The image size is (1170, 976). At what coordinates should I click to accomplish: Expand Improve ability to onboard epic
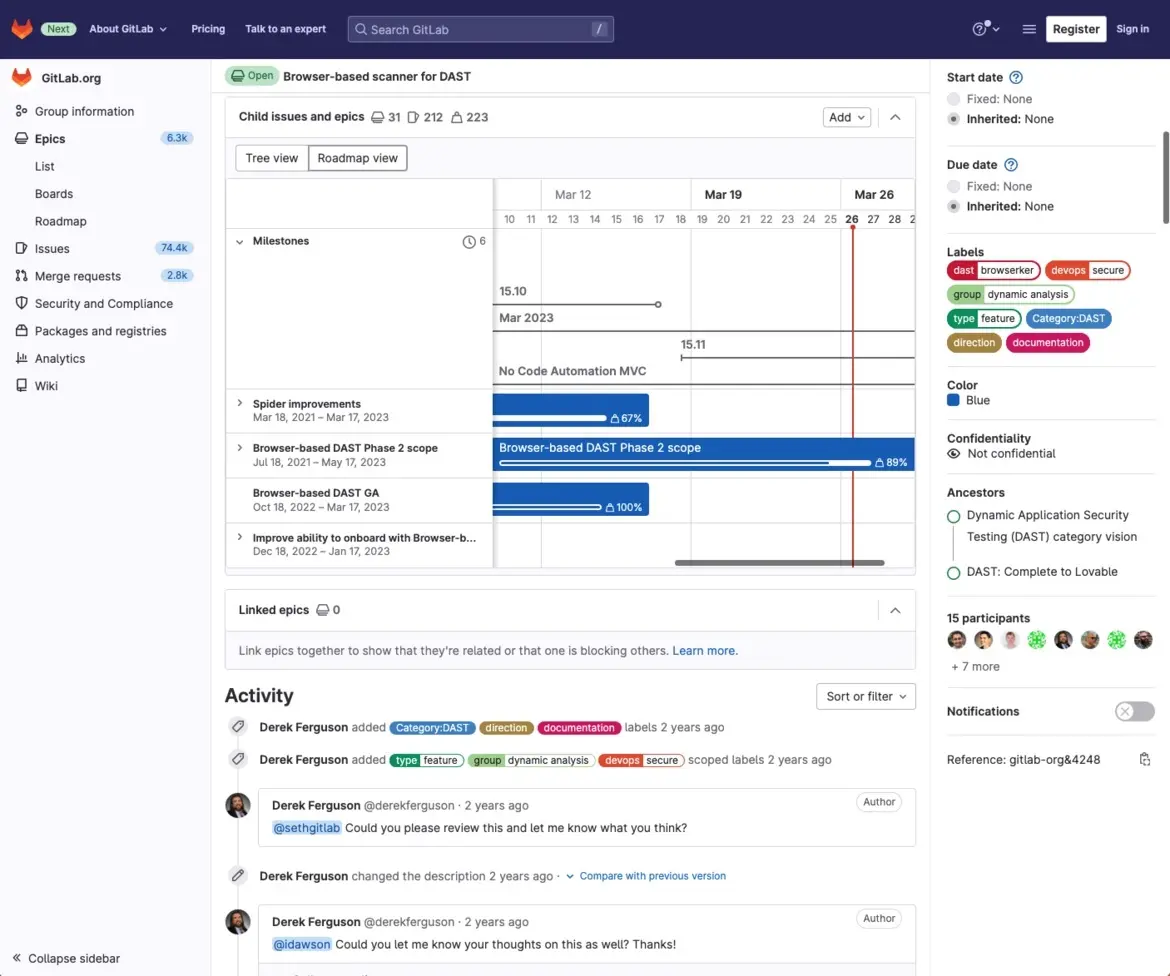coord(240,537)
